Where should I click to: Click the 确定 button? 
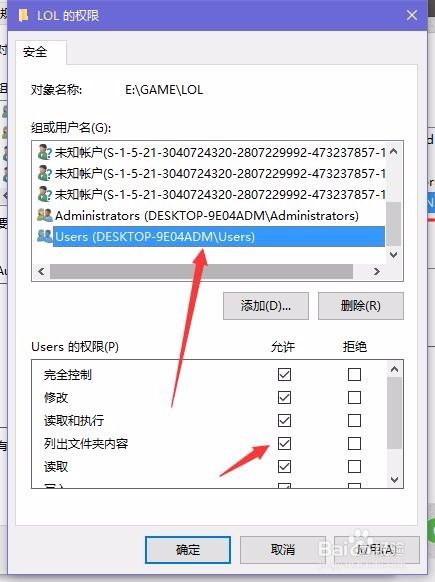coord(188,549)
